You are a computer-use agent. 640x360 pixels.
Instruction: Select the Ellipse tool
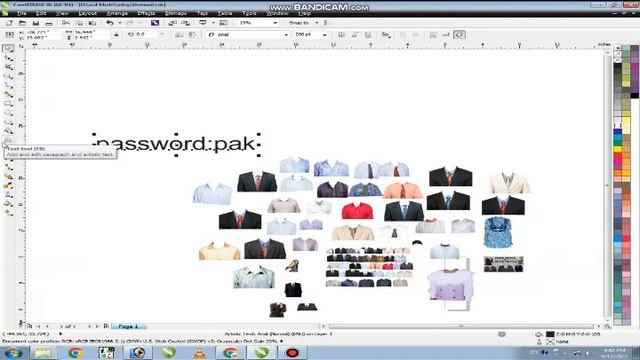[x=8, y=113]
